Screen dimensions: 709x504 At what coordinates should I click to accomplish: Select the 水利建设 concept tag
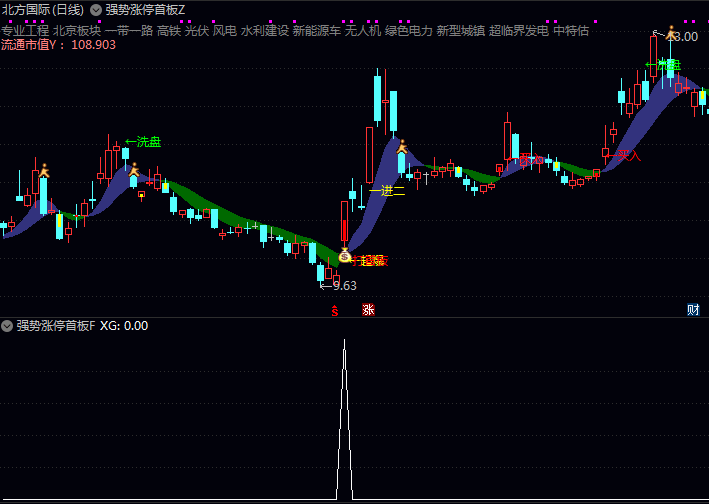point(265,31)
